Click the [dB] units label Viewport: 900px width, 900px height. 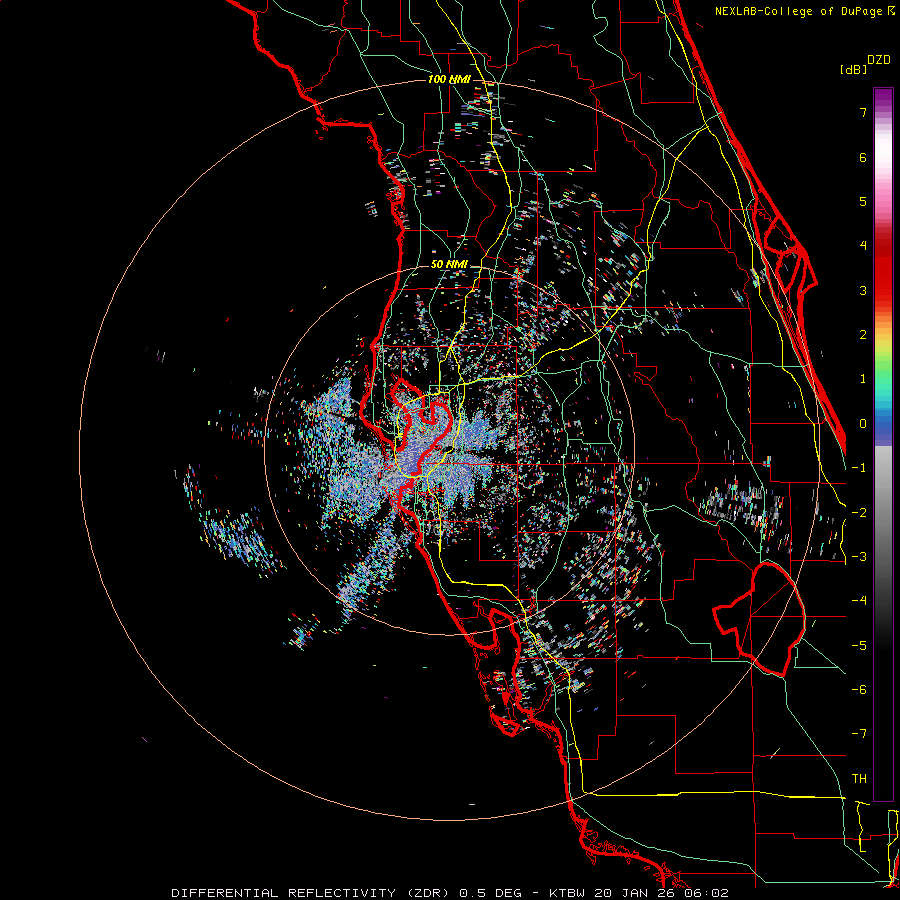[853, 70]
